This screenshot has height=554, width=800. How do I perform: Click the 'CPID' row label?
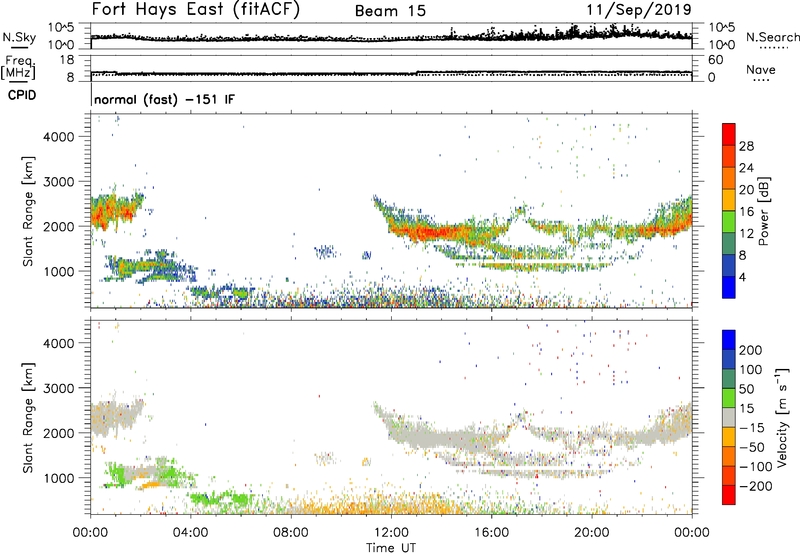click(22, 95)
